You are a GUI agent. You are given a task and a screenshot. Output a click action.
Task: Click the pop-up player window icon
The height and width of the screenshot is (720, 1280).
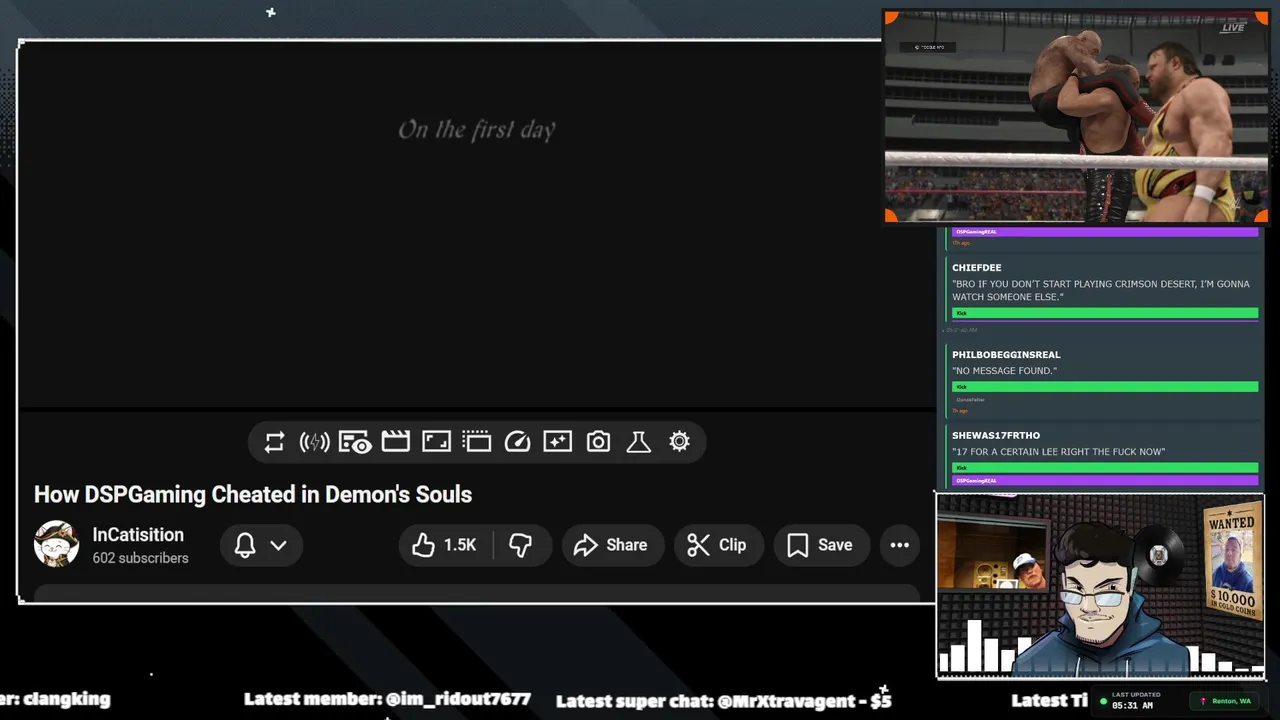pyautogui.click(x=477, y=442)
